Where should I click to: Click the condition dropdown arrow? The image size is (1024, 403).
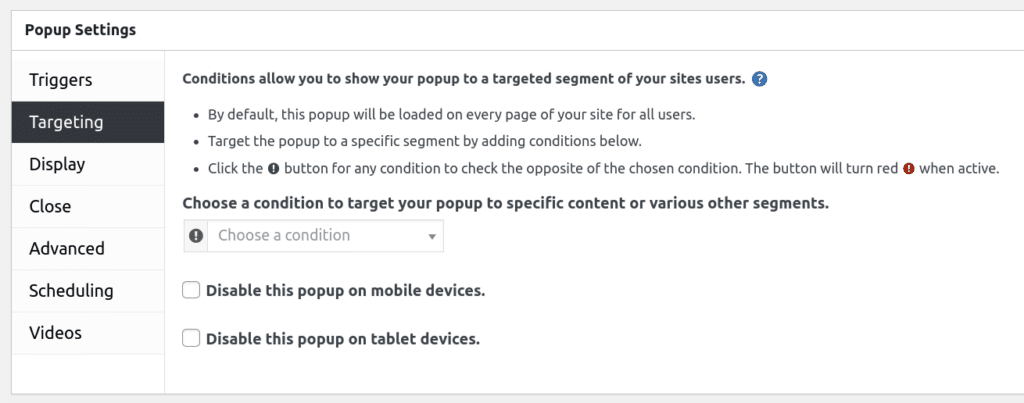pyautogui.click(x=432, y=236)
